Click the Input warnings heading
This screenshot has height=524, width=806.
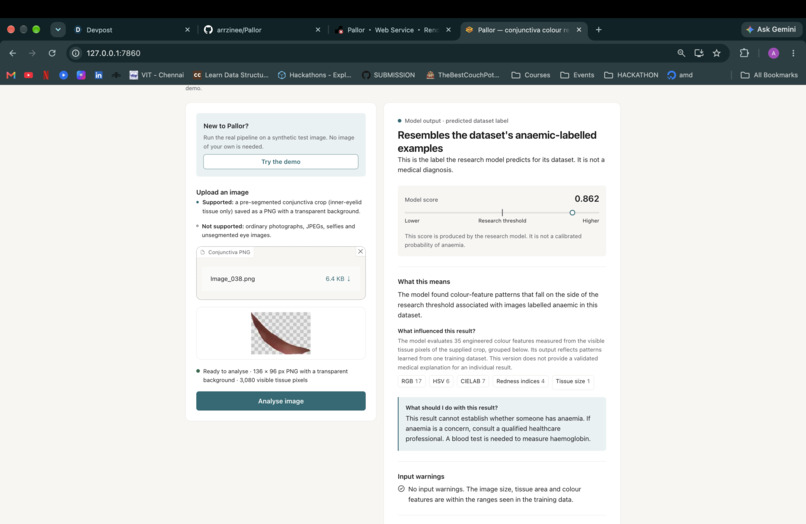(420, 477)
